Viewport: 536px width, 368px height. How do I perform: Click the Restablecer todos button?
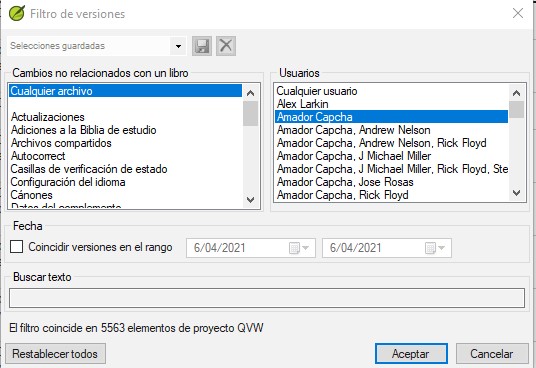[55, 354]
